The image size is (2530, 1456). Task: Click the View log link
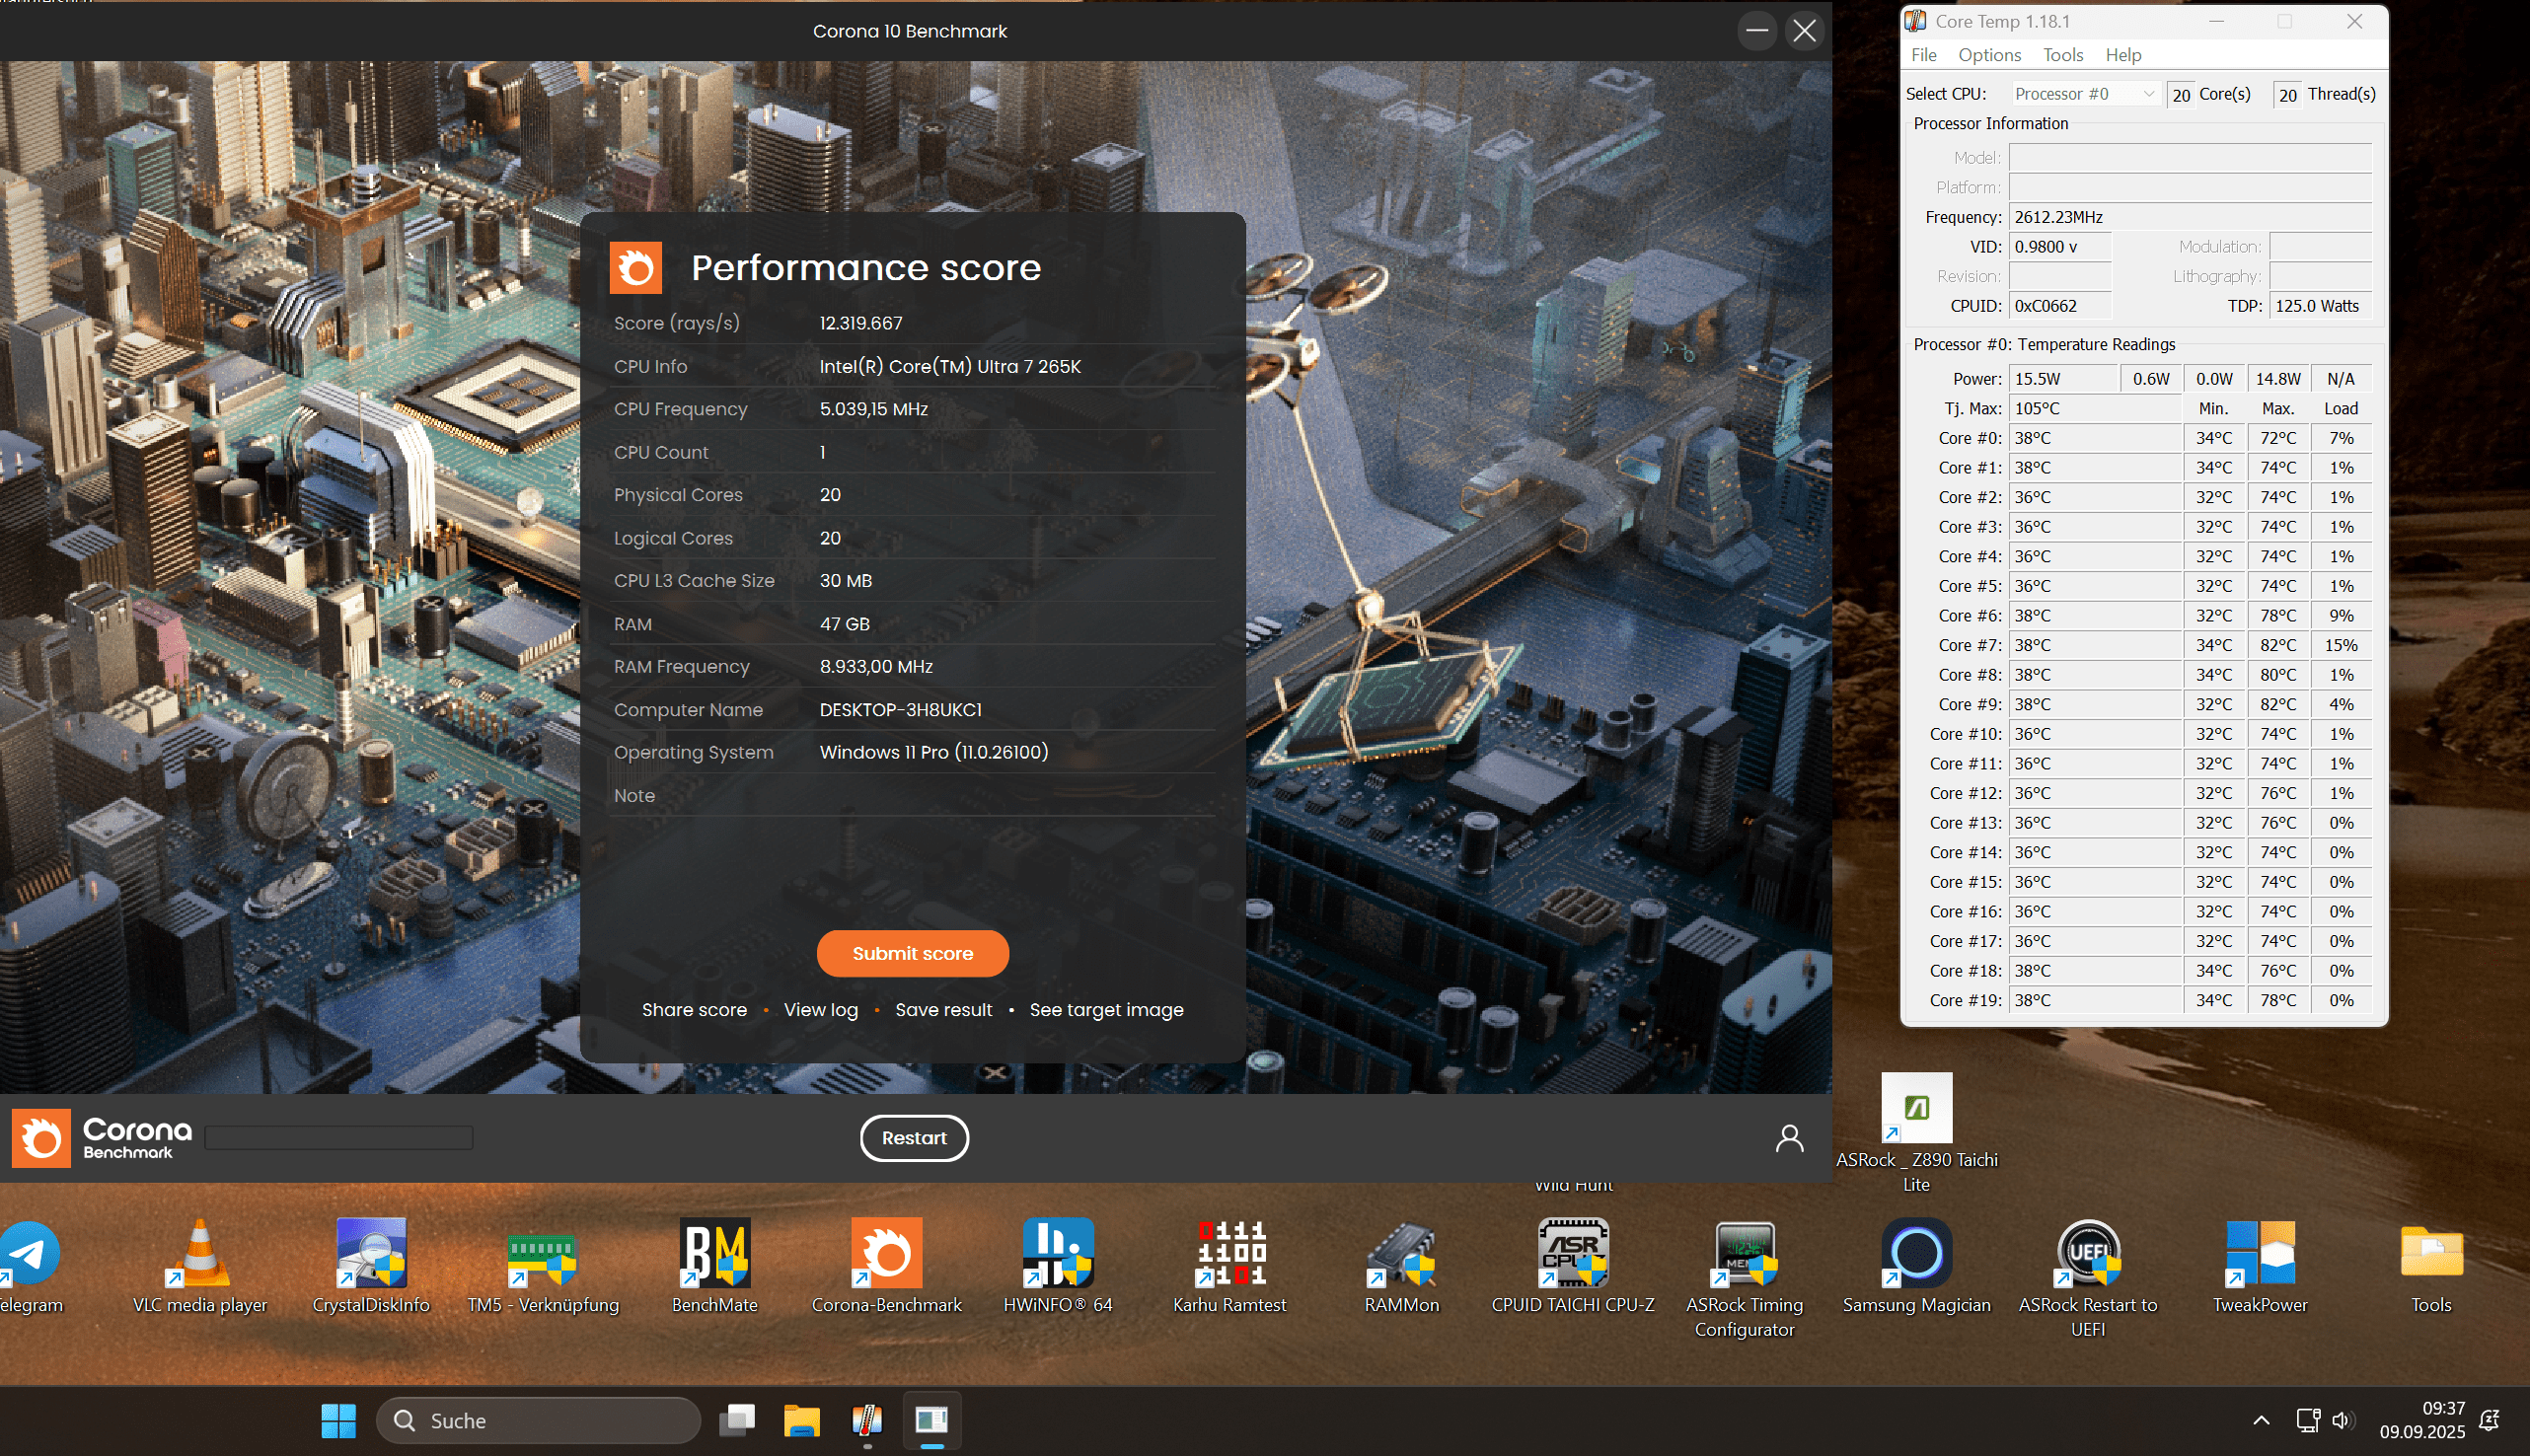click(x=820, y=1010)
